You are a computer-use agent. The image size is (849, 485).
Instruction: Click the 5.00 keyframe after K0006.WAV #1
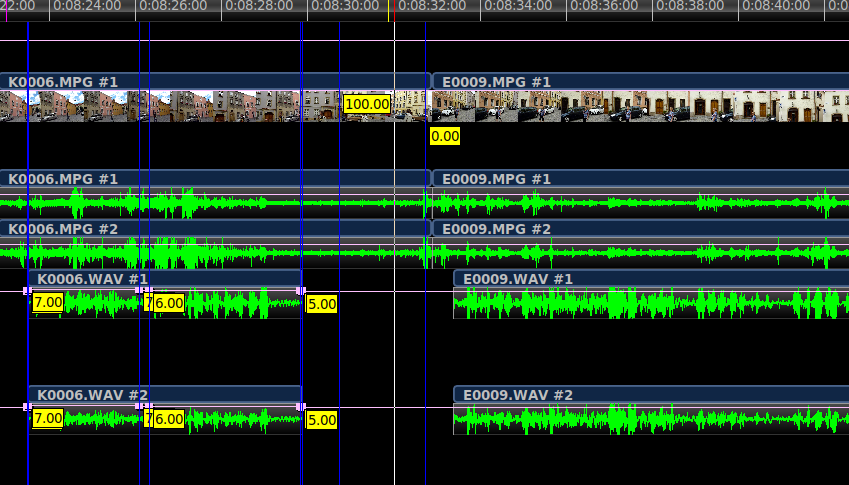click(321, 304)
